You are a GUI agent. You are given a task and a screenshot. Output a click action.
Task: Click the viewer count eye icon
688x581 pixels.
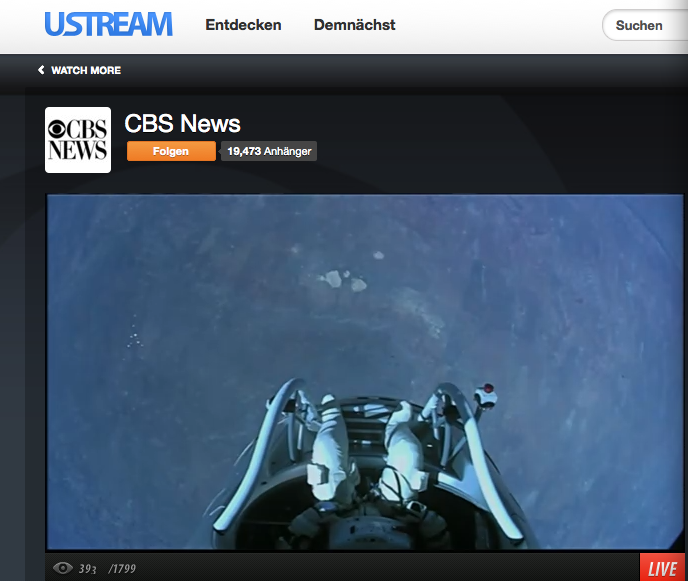tap(63, 568)
